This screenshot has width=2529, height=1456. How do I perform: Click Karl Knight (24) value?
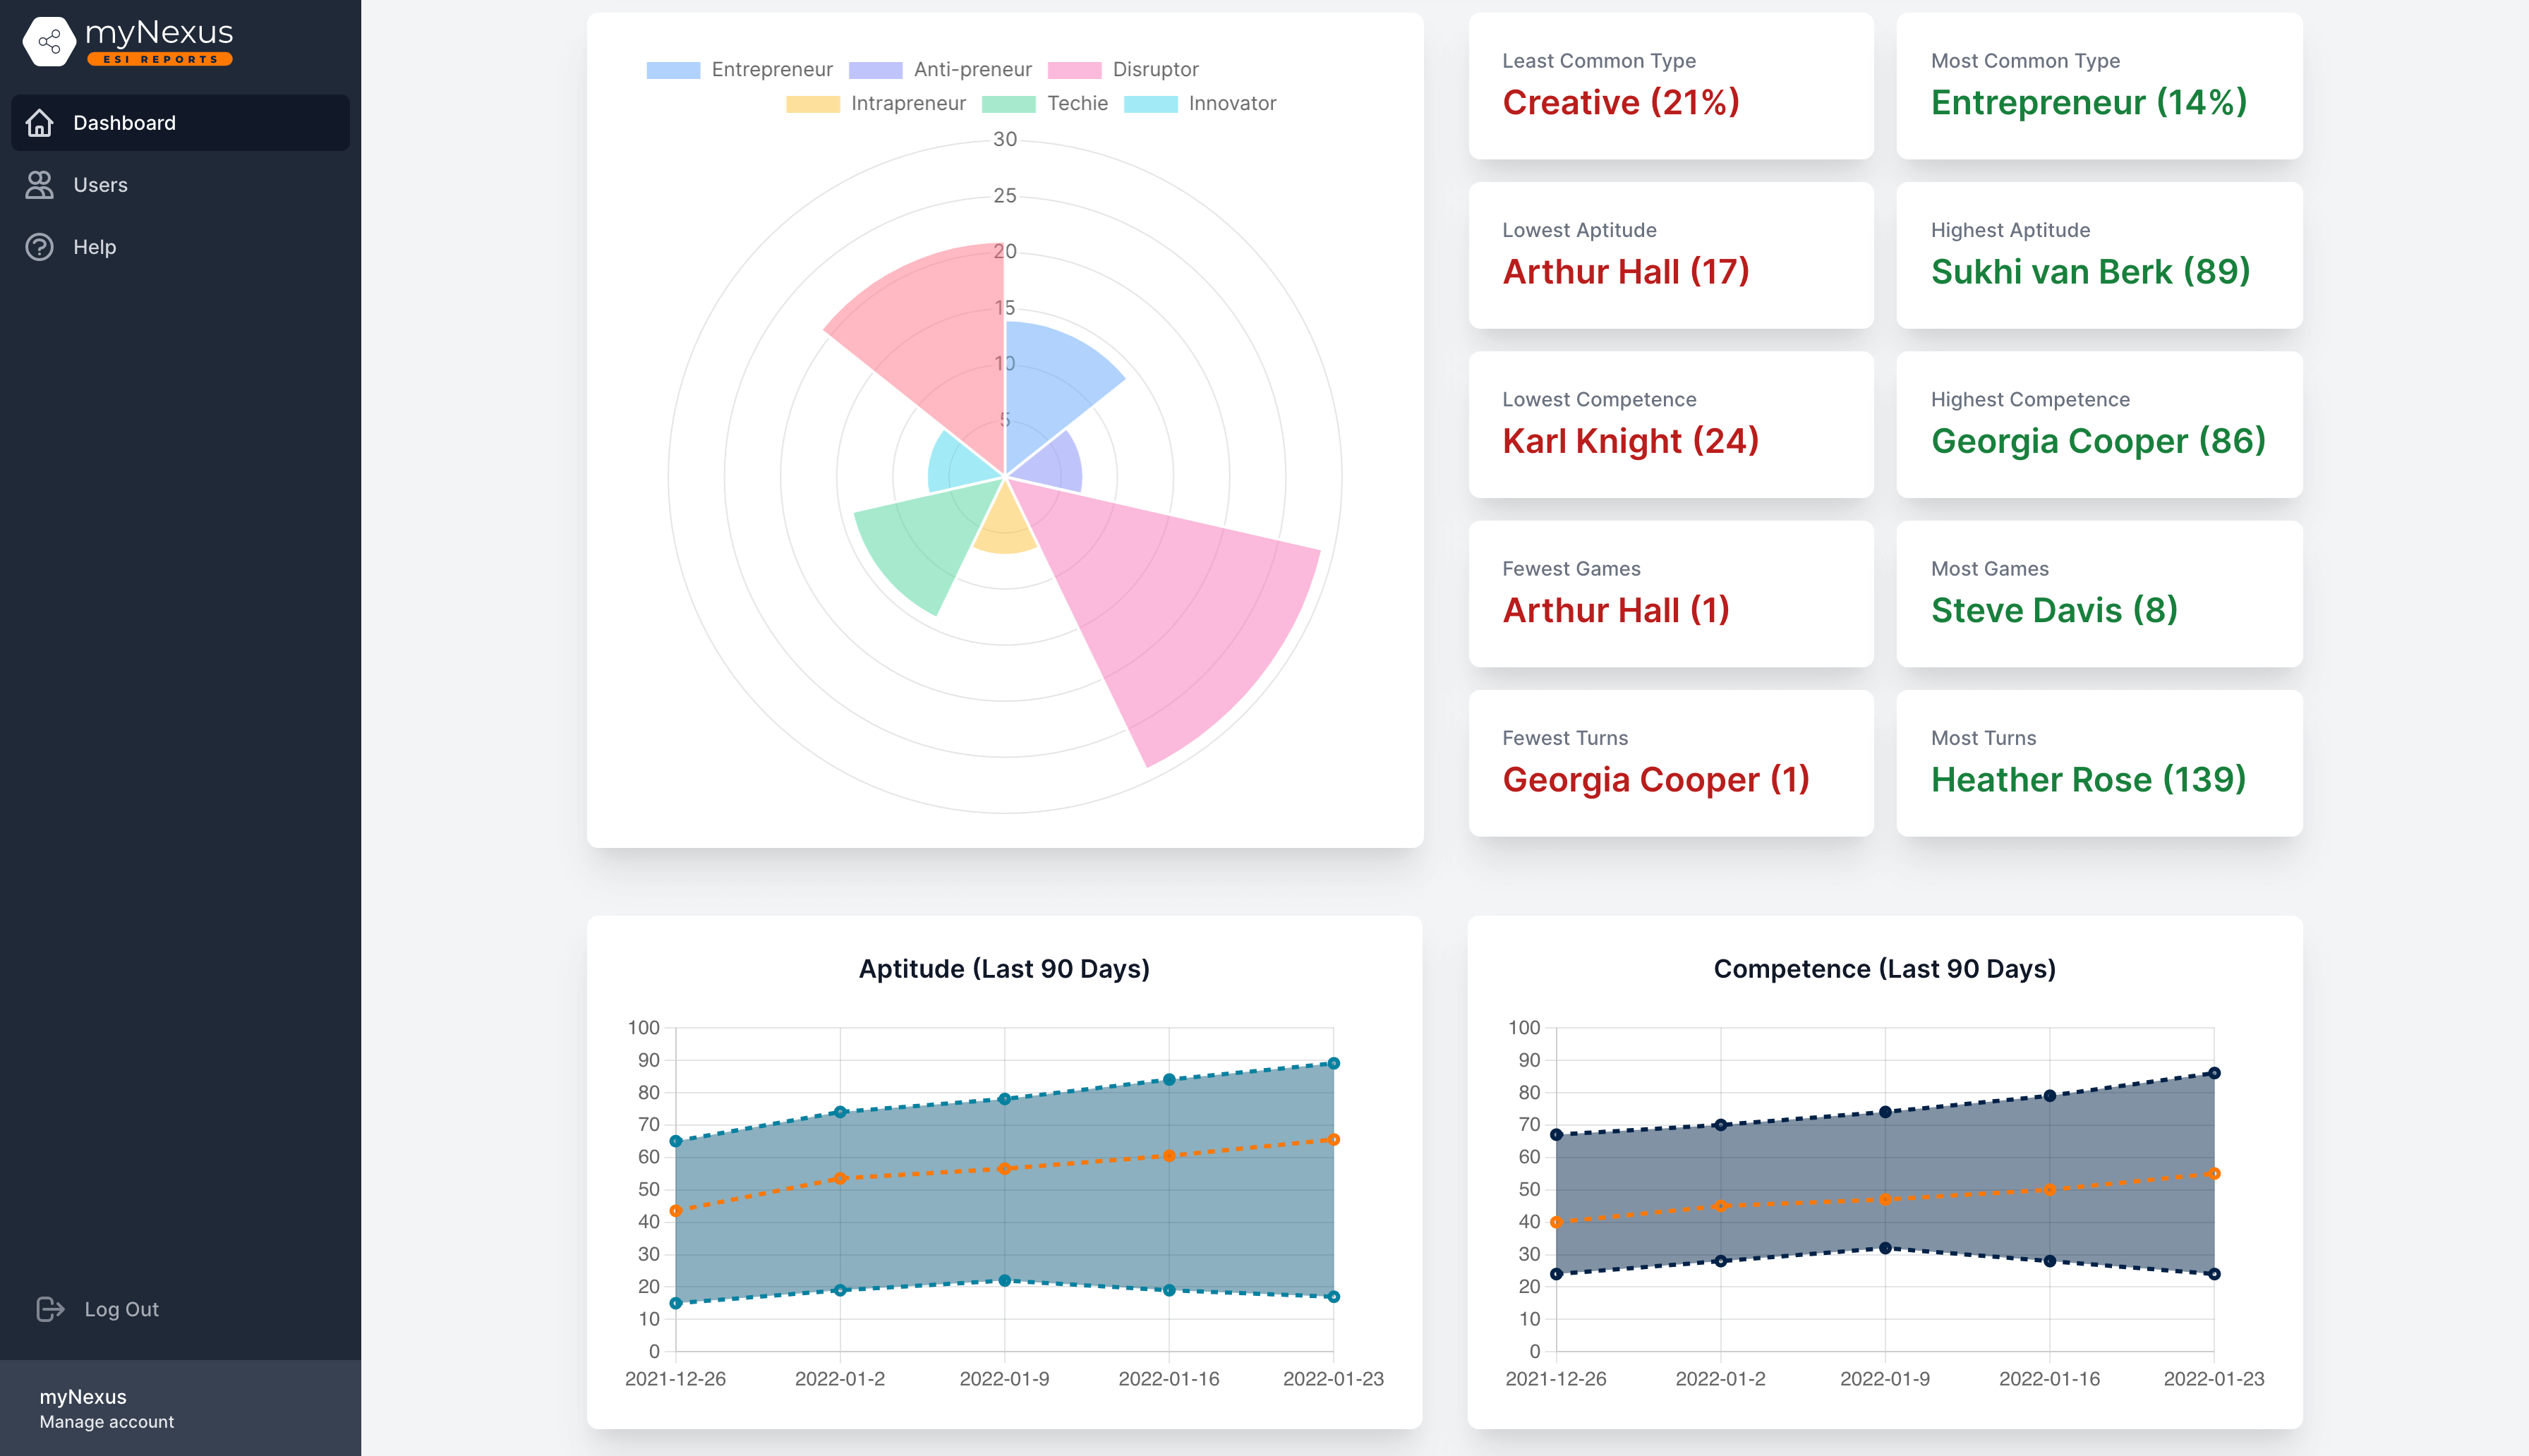1630,441
